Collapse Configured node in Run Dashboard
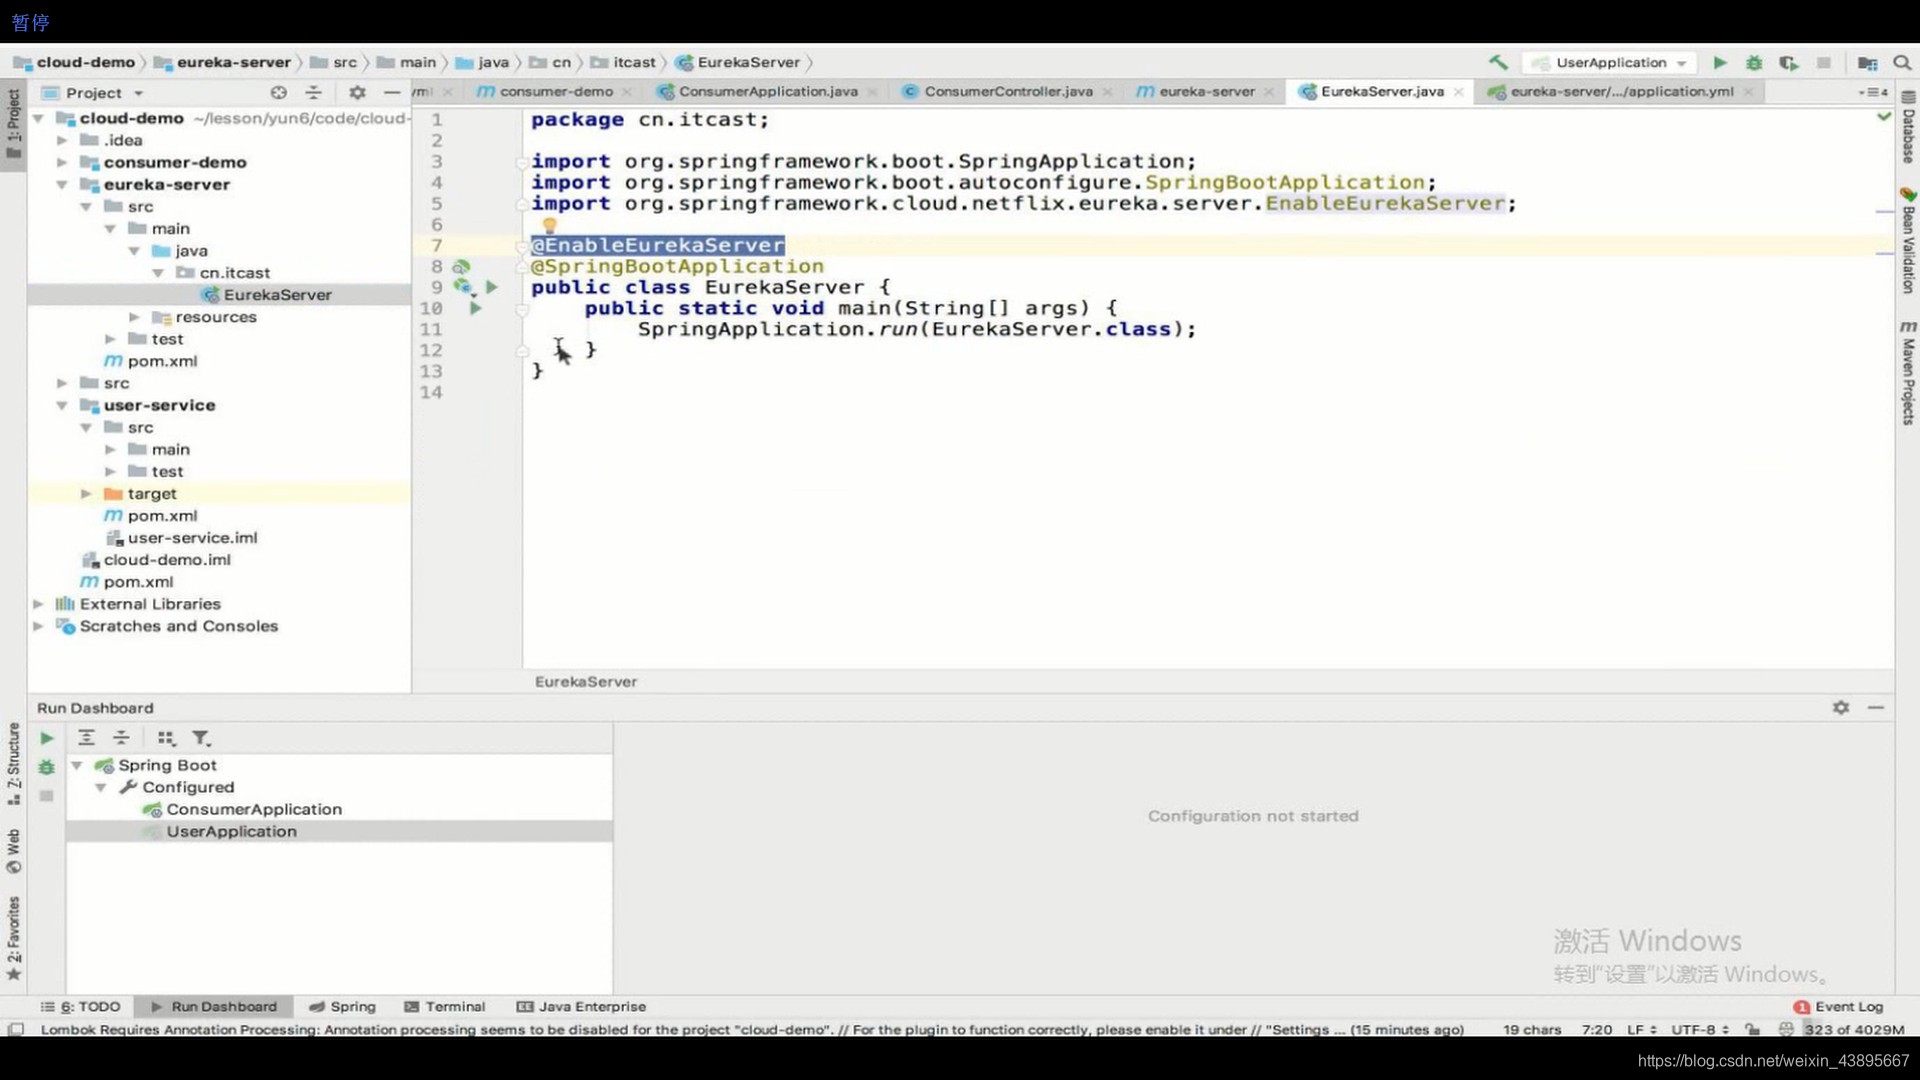Viewport: 1920px width, 1080px height. 101,787
